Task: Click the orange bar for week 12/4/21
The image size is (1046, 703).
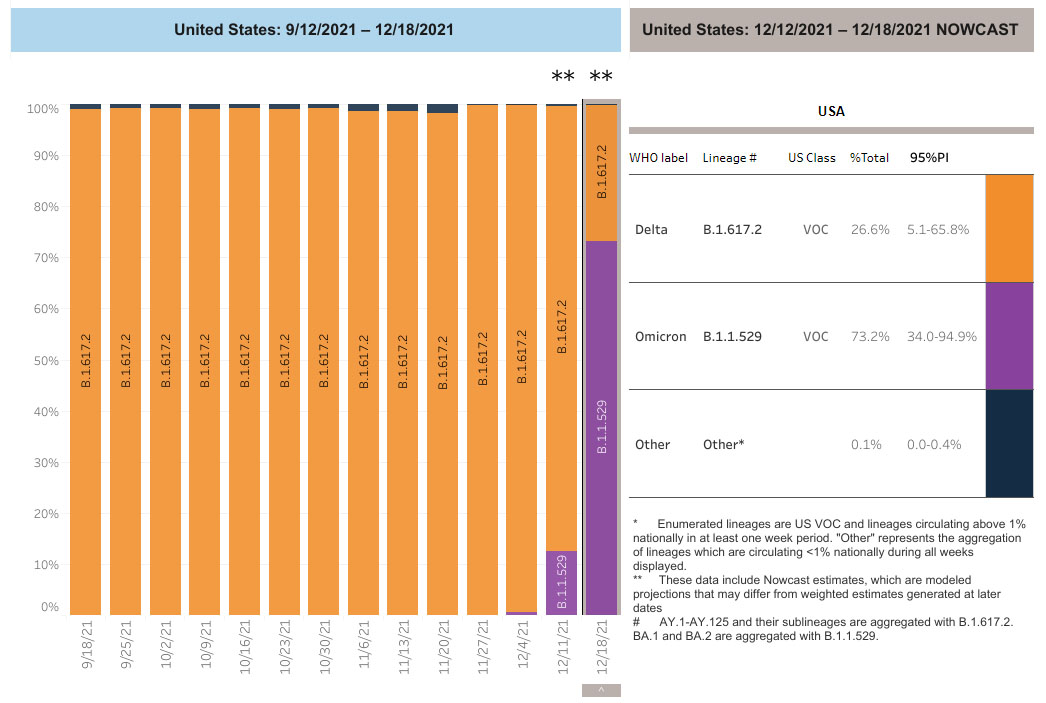Action: (521, 358)
